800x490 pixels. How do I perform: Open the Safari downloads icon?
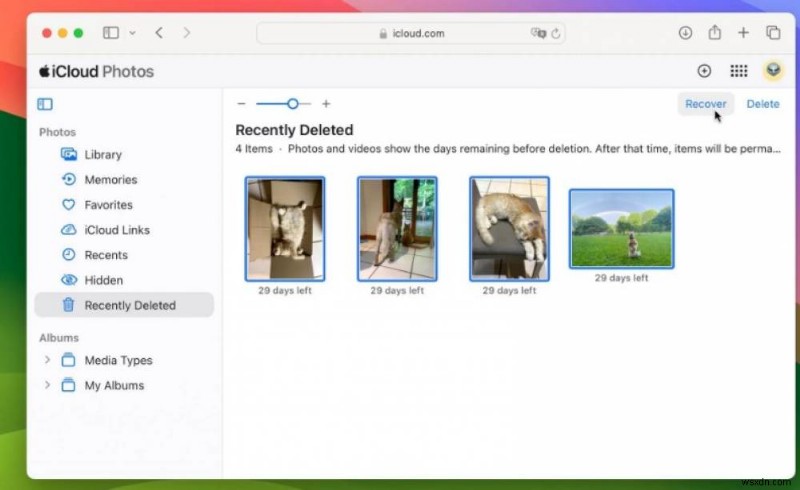(x=685, y=33)
